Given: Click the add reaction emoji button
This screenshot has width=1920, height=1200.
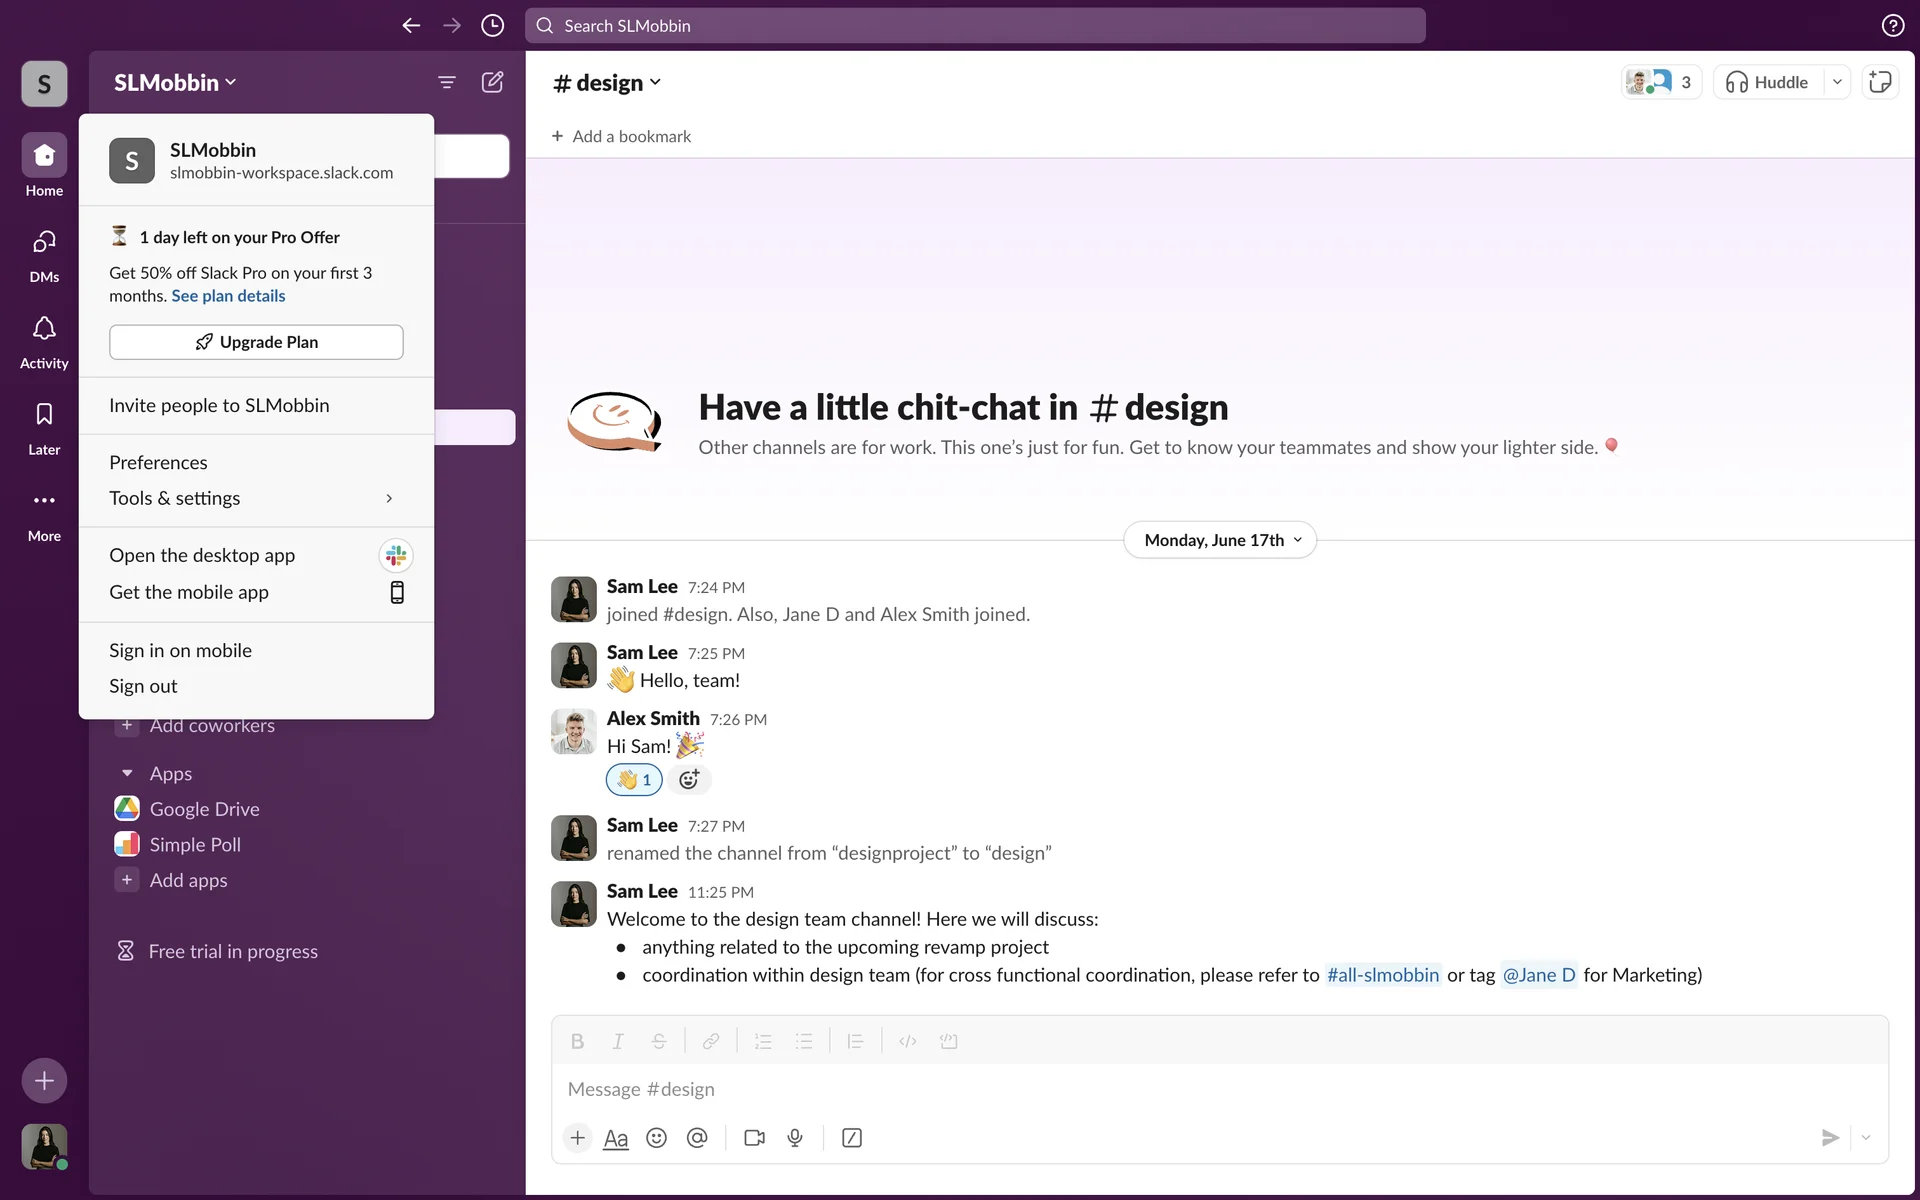Looking at the screenshot, I should coord(689,780).
